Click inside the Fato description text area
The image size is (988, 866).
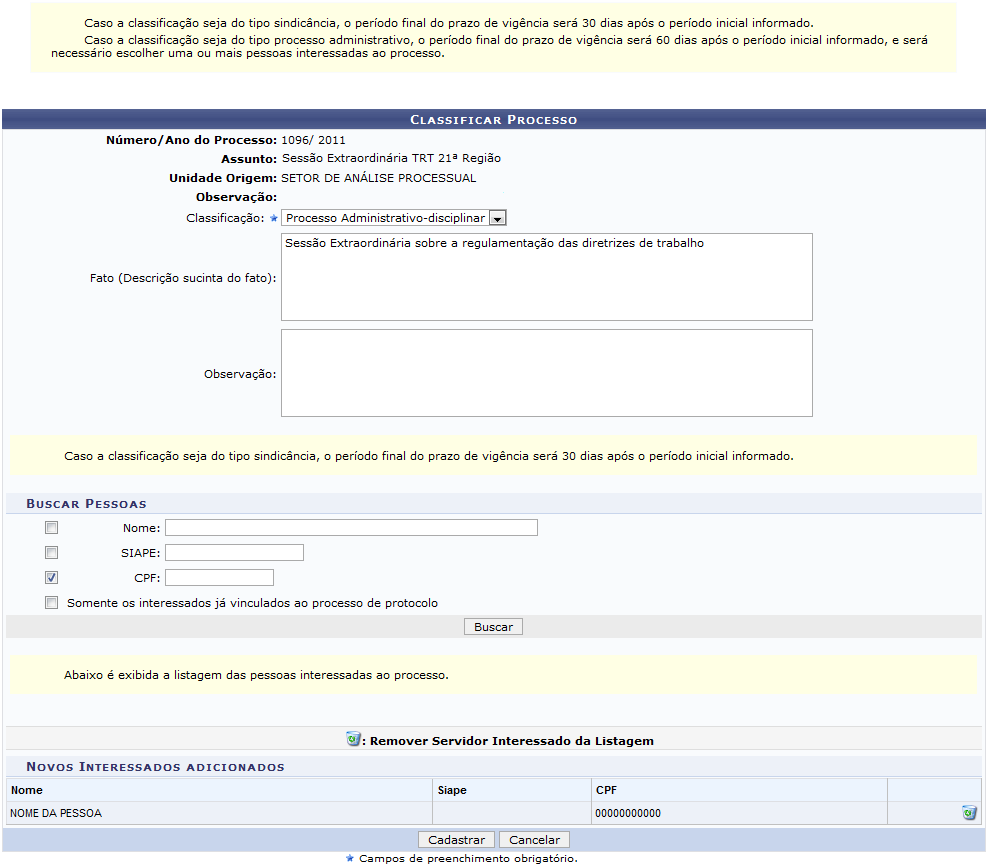click(x=546, y=277)
